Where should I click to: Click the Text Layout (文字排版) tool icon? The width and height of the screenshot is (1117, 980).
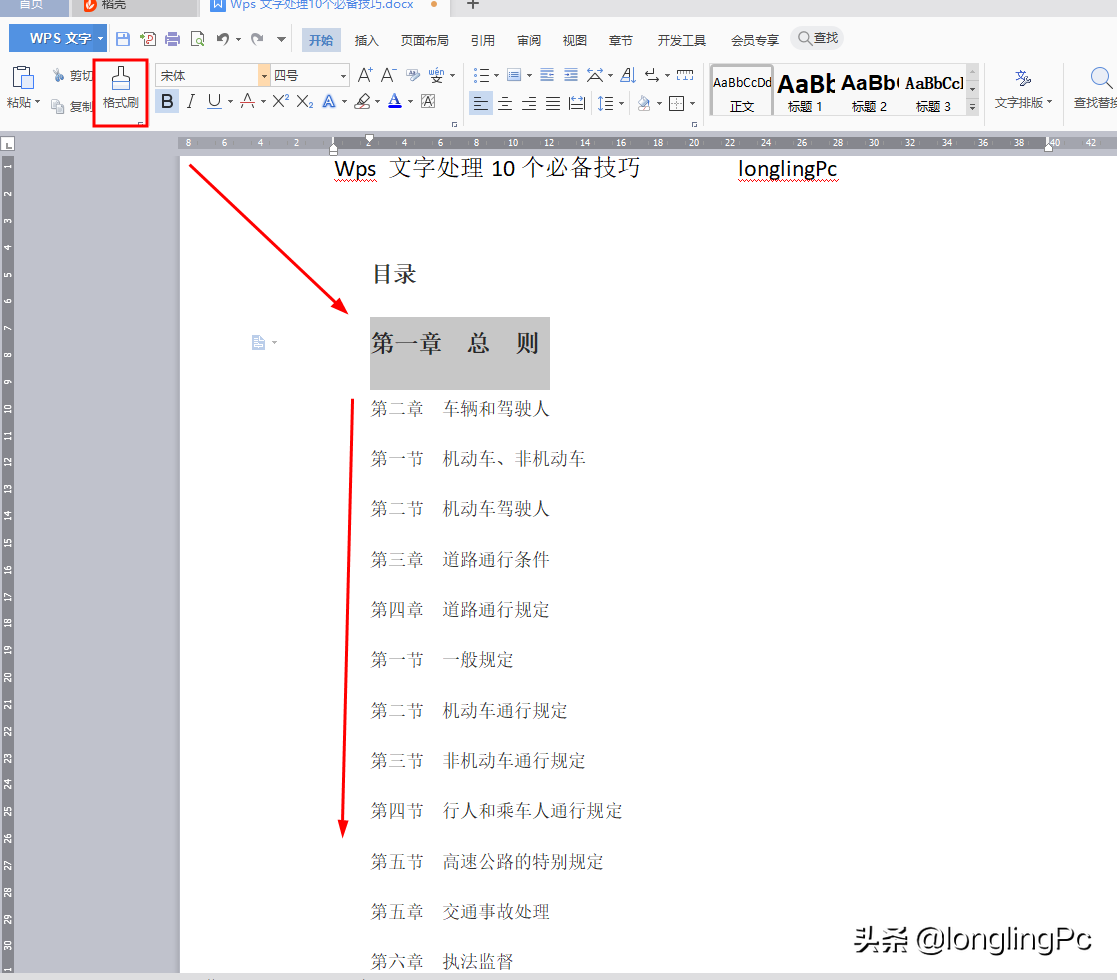click(x=1023, y=78)
